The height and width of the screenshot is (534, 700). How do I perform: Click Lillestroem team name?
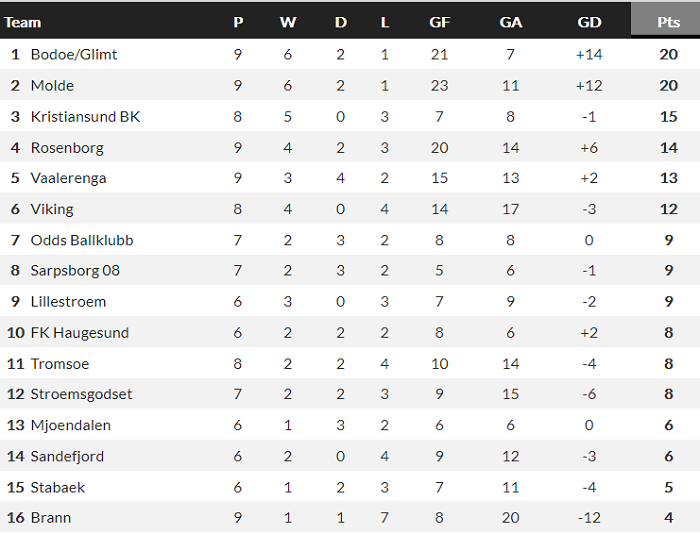point(68,301)
